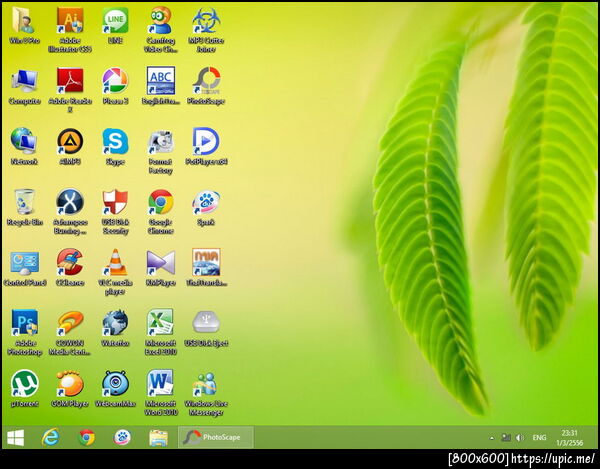Click the ENG input language indicator

coord(539,437)
